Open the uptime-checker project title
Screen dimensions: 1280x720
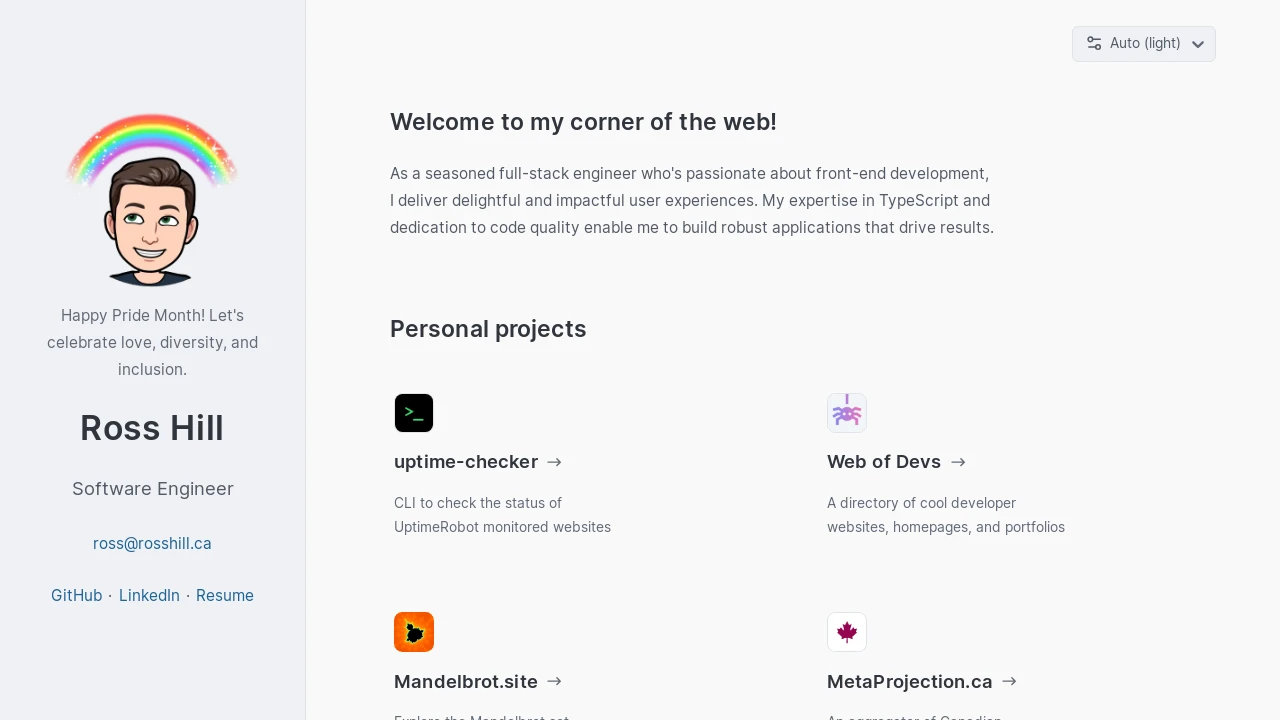pos(466,462)
